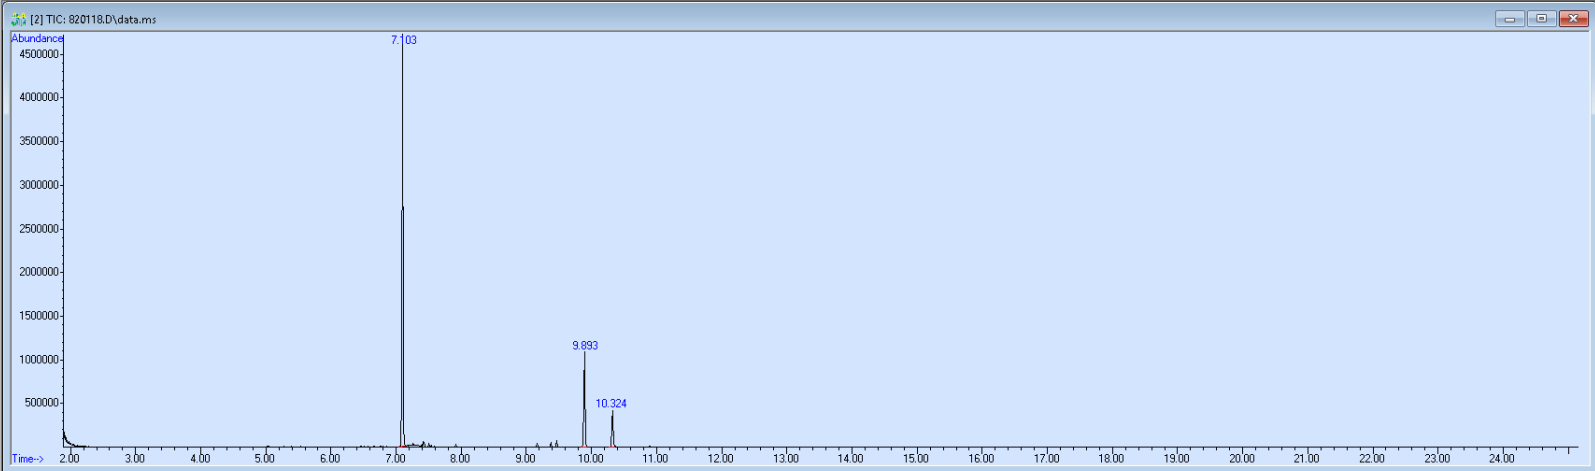Click the 21.00 time axis value
The image size is (1595, 471).
tap(1306, 459)
